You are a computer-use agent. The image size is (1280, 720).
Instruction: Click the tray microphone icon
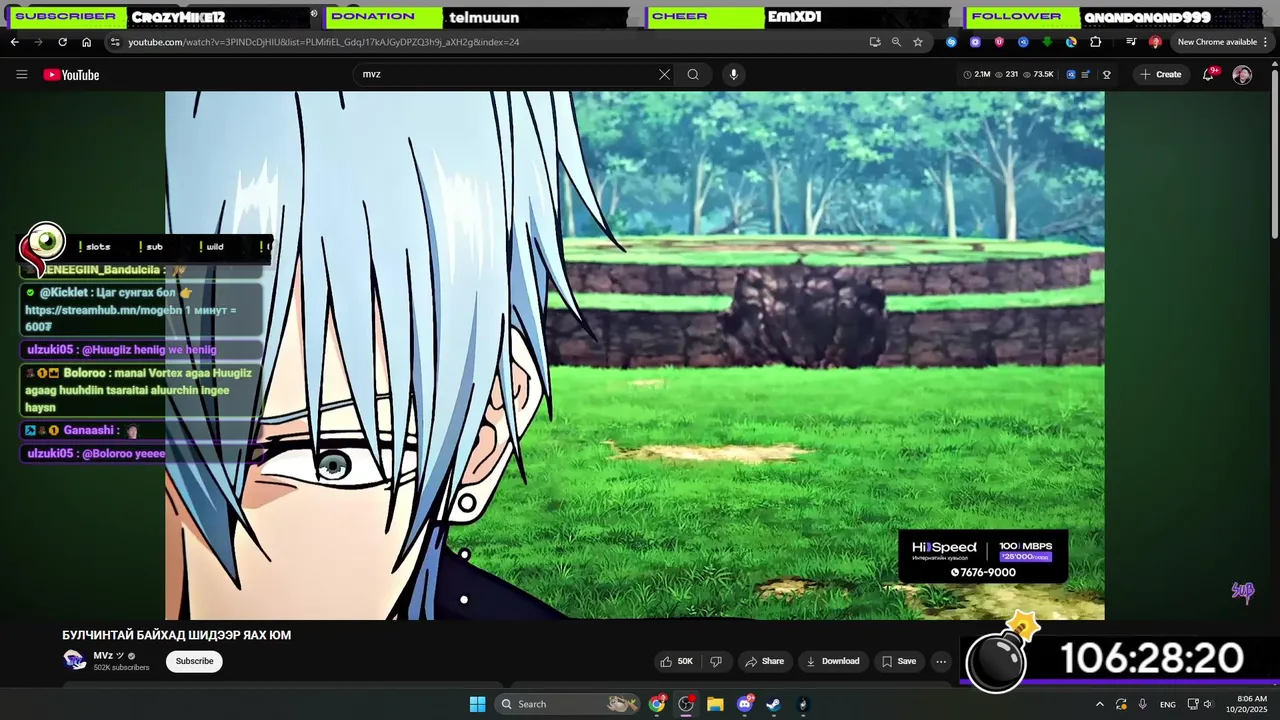[1142, 704]
